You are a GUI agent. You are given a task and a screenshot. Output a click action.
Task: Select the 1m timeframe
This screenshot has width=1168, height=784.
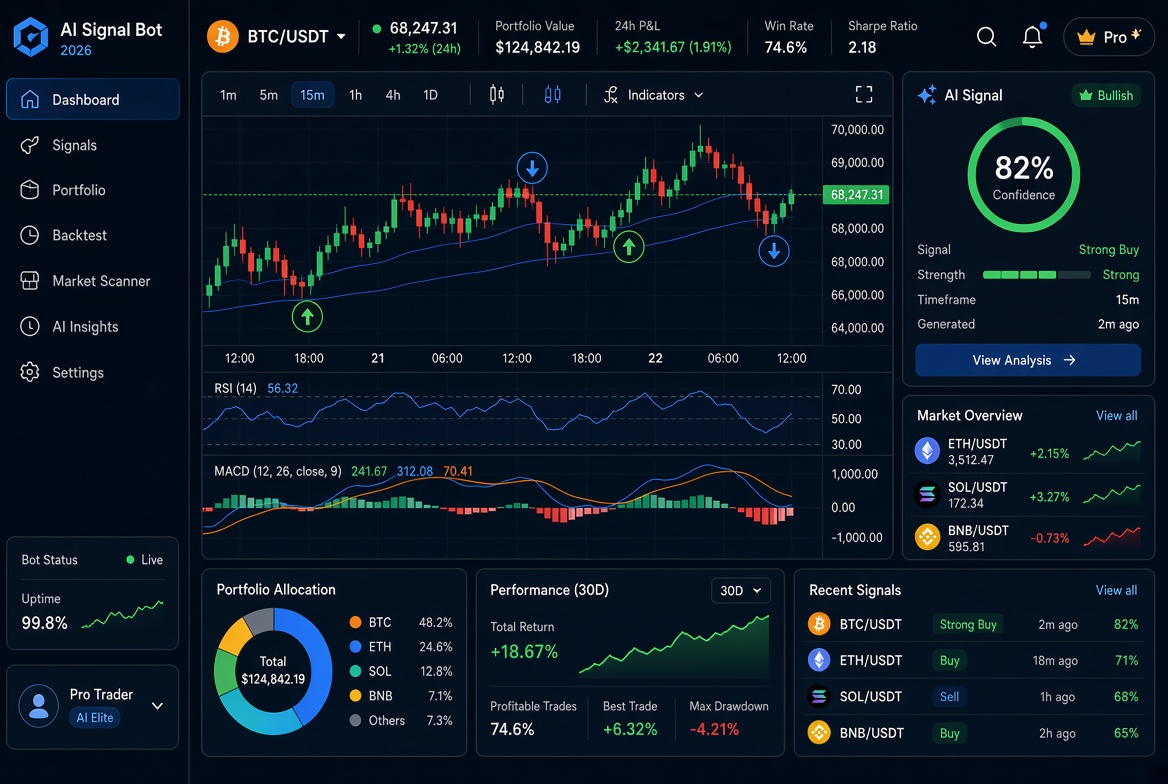click(x=228, y=95)
